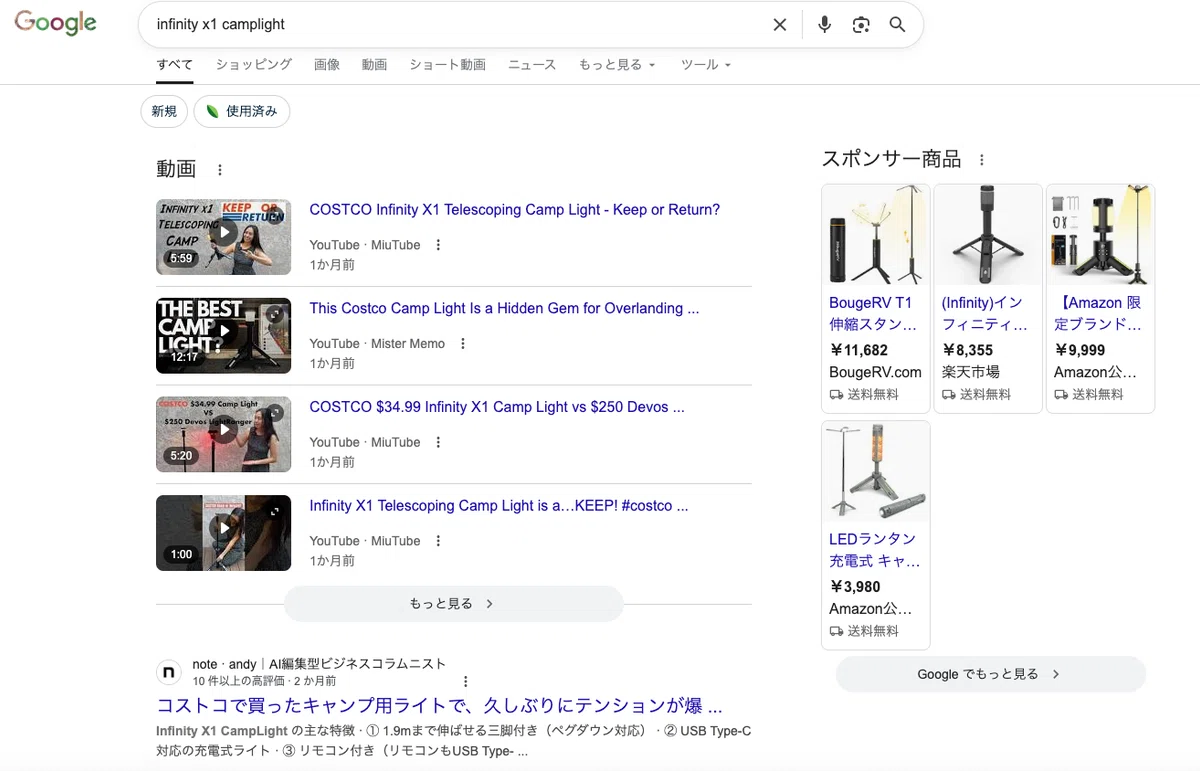Open This Costco Camp Light Hidden Gem link
The height and width of the screenshot is (771, 1200).
pos(504,308)
